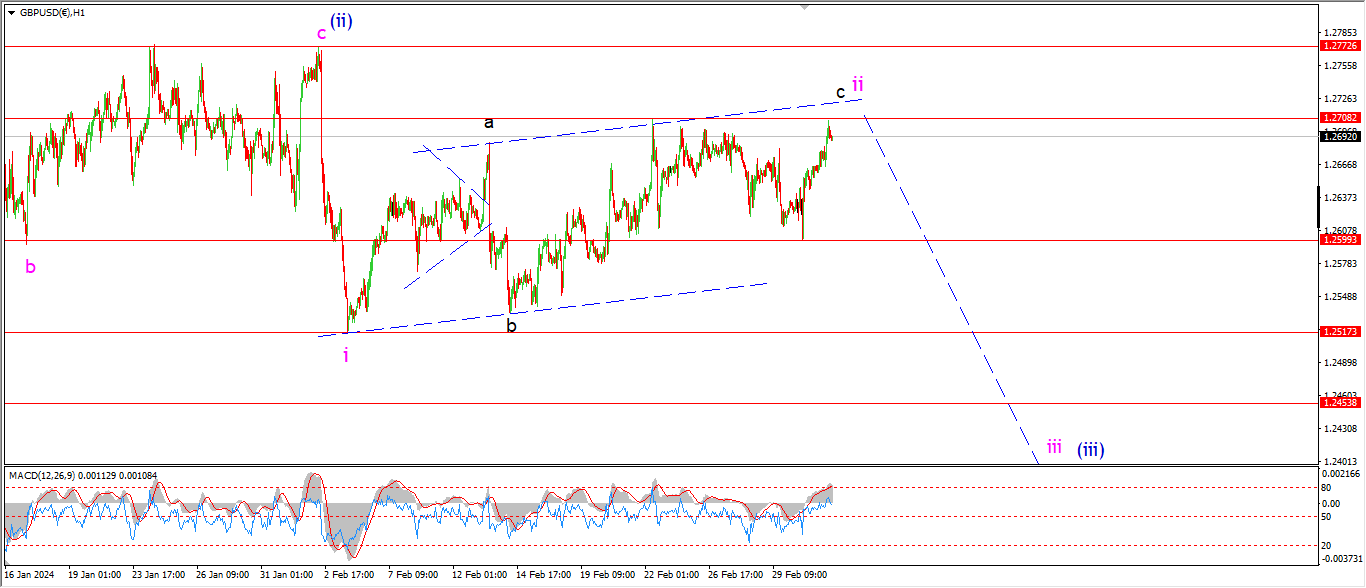Select the 1.25173 red price level tag
The height and width of the screenshot is (588, 1366).
tap(1340, 331)
